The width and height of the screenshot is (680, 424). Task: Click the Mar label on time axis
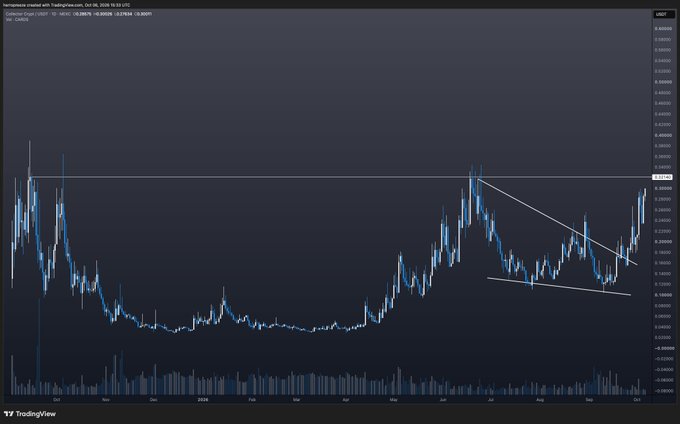coord(296,399)
